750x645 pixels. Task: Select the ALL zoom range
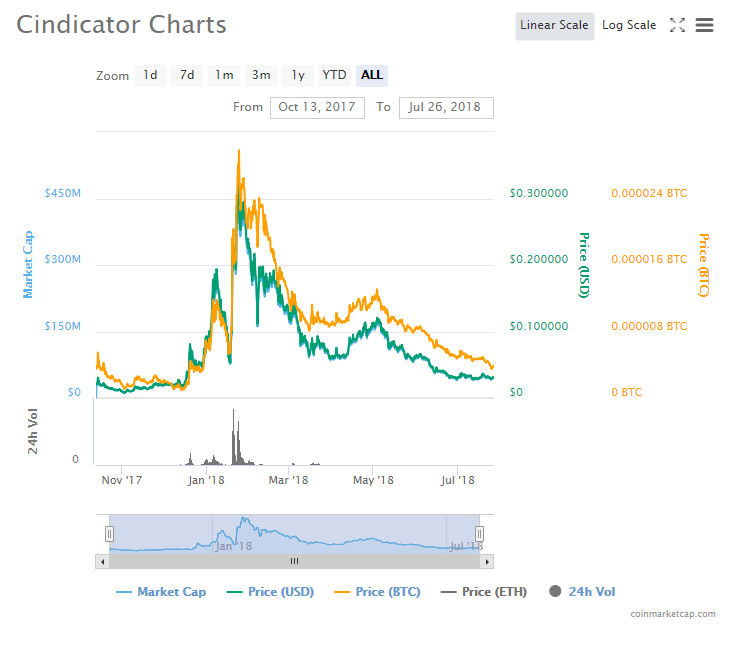[372, 76]
